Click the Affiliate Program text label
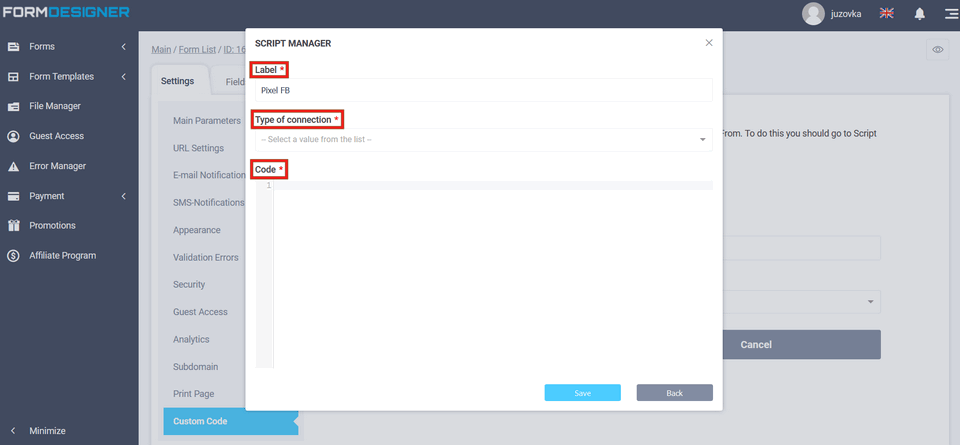Image resolution: width=960 pixels, height=445 pixels. tap(62, 255)
